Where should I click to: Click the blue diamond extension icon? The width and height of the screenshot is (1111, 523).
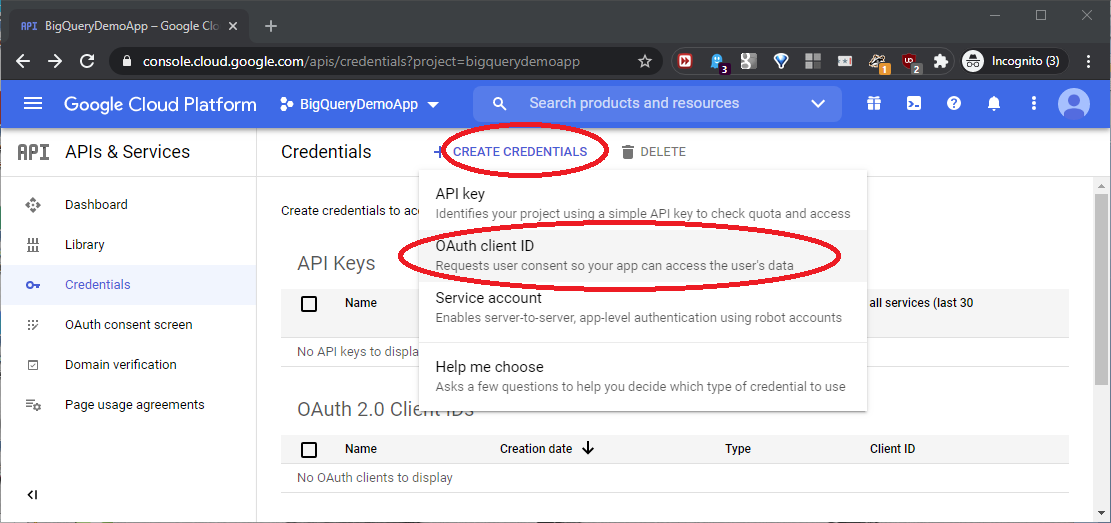[x=781, y=62]
